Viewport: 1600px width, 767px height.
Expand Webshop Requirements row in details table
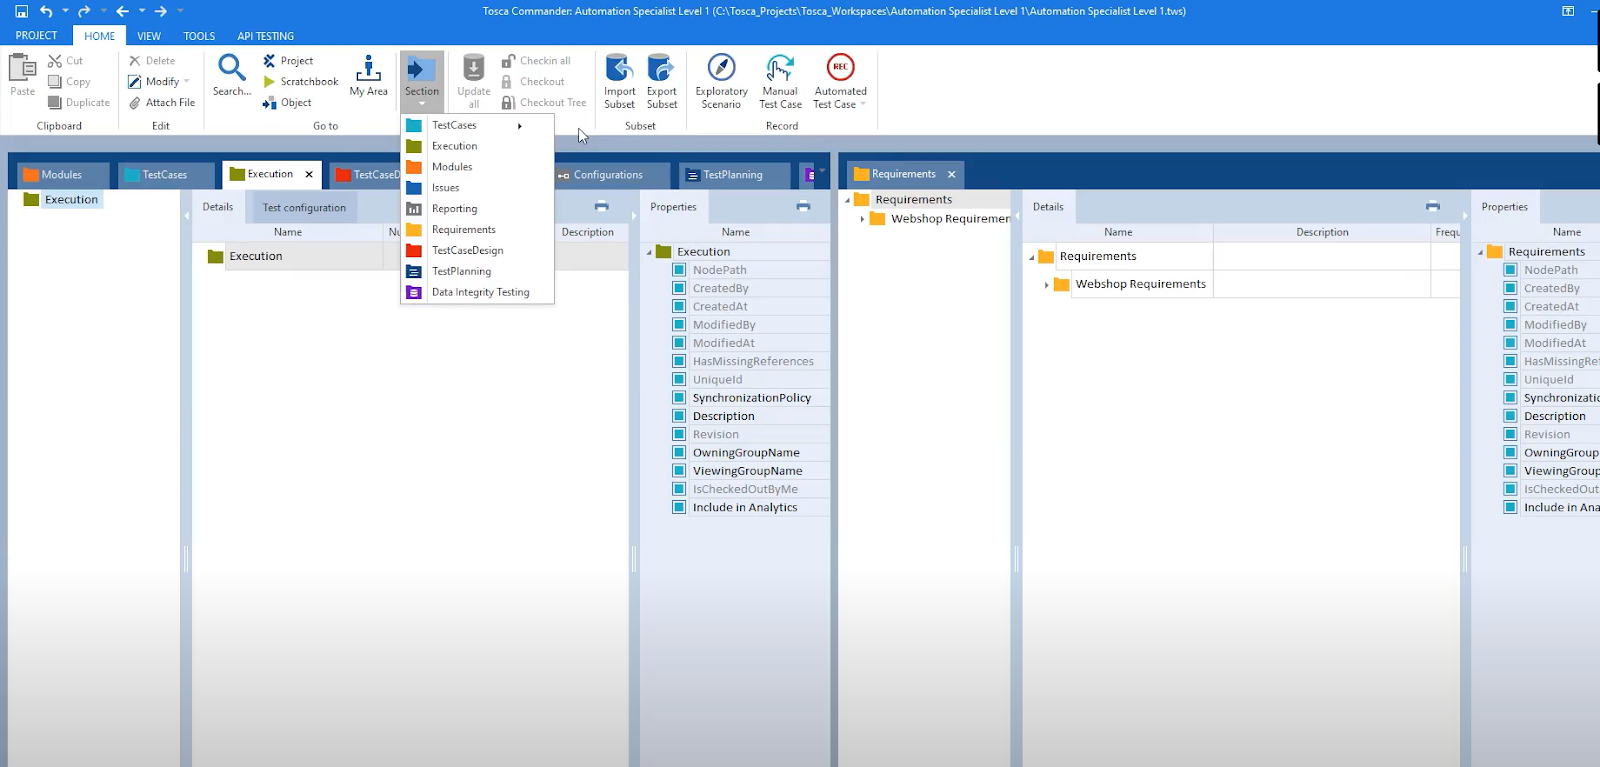[x=1047, y=285]
